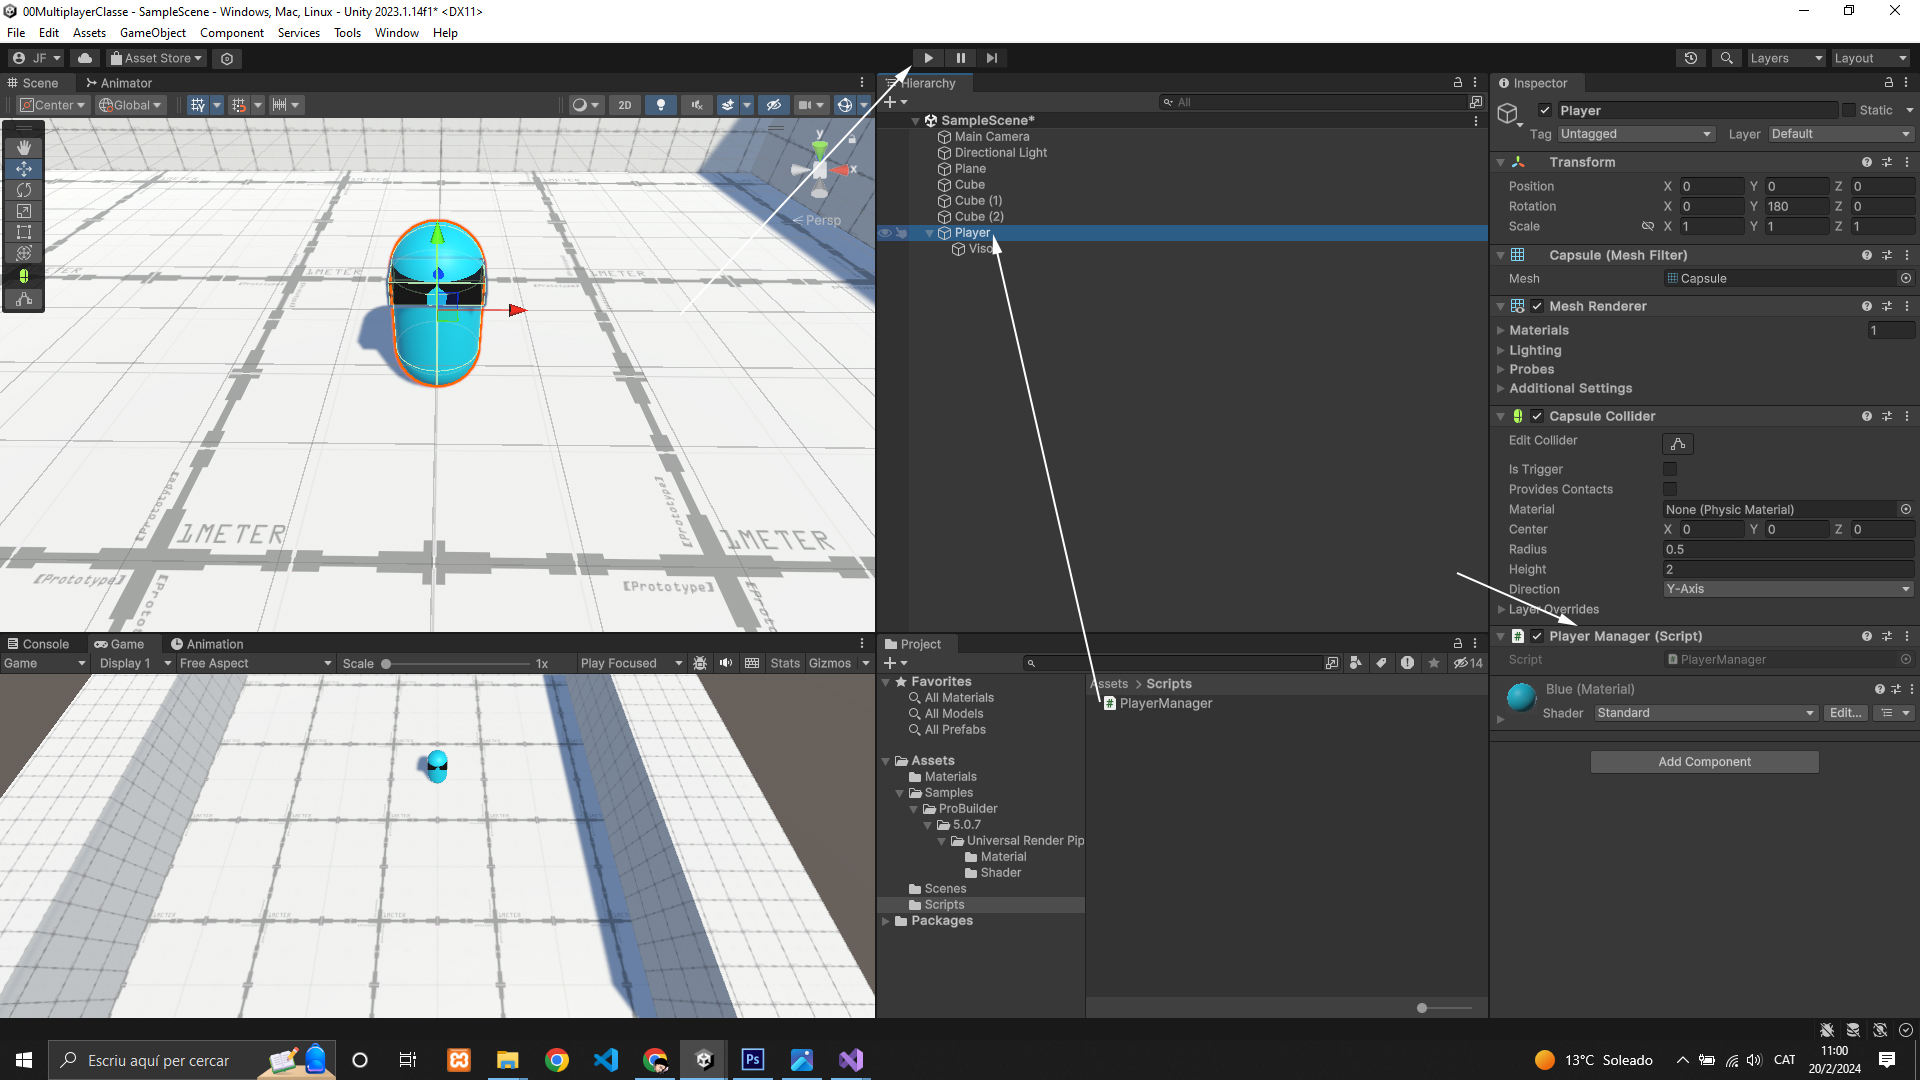Open the GameObject menu
Image resolution: width=1920 pixels, height=1080 pixels.
[152, 32]
